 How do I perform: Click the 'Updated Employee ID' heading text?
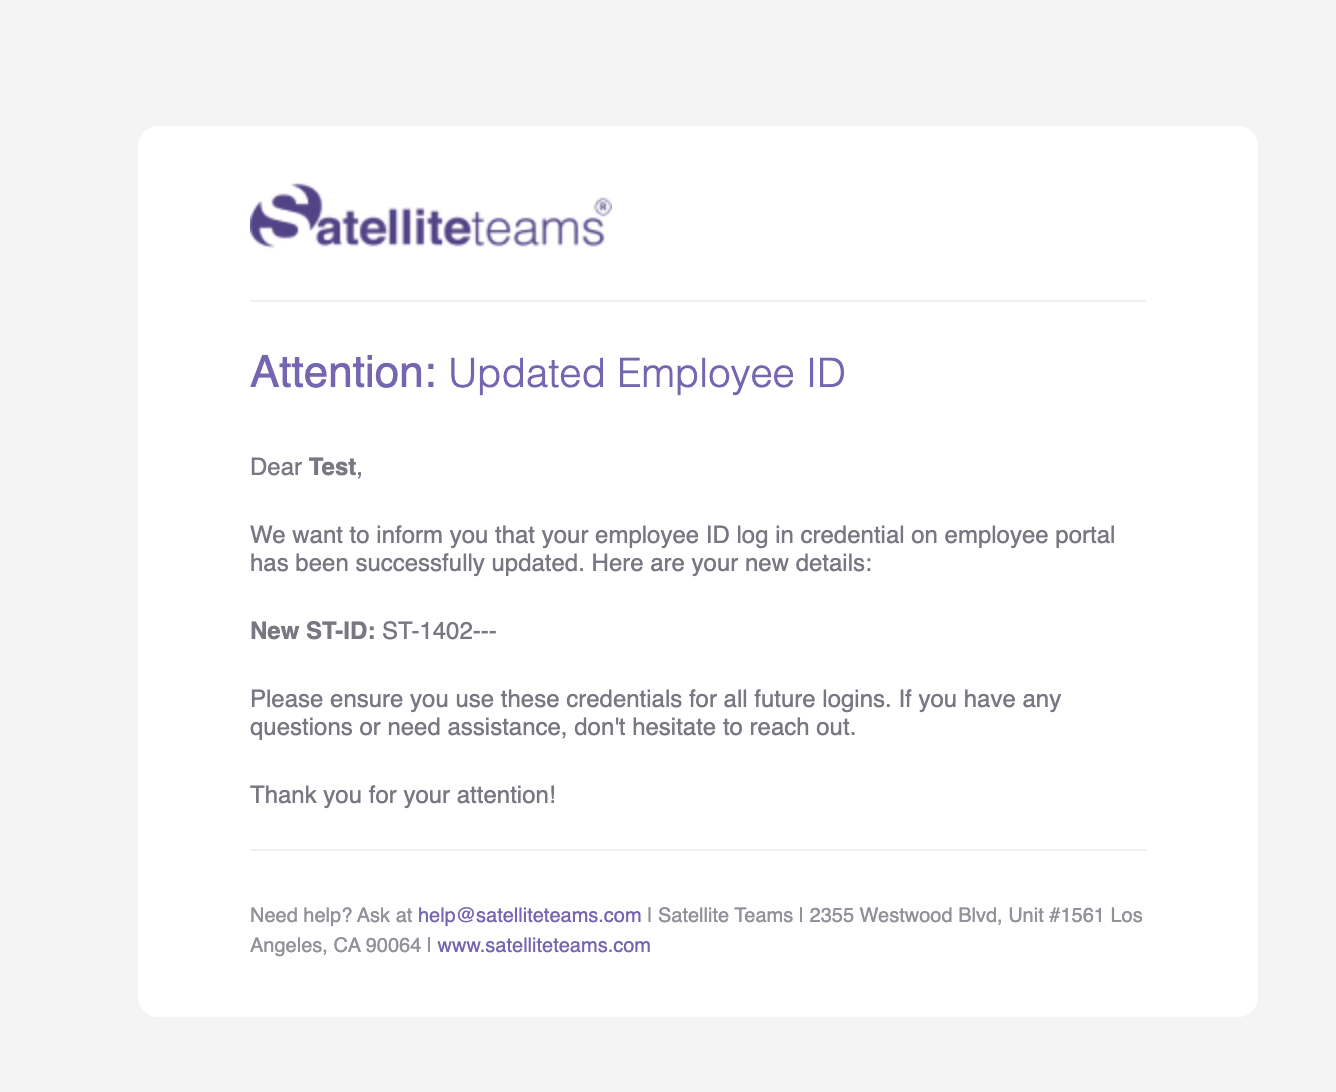coord(647,373)
